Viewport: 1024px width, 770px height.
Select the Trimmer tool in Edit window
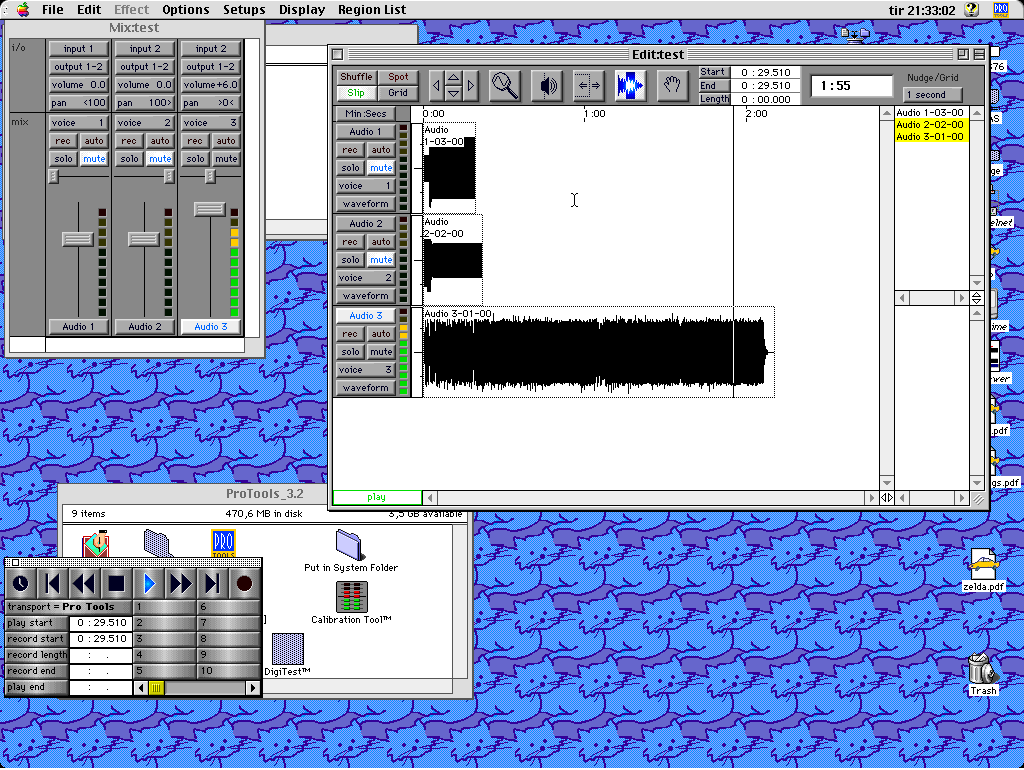tap(589, 86)
